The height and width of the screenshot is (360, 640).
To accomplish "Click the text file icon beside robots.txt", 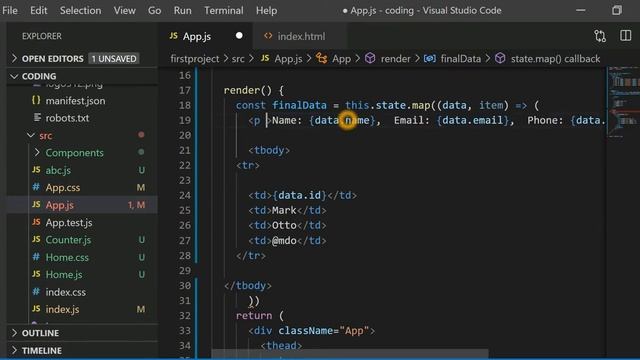I will click(x=37, y=118).
